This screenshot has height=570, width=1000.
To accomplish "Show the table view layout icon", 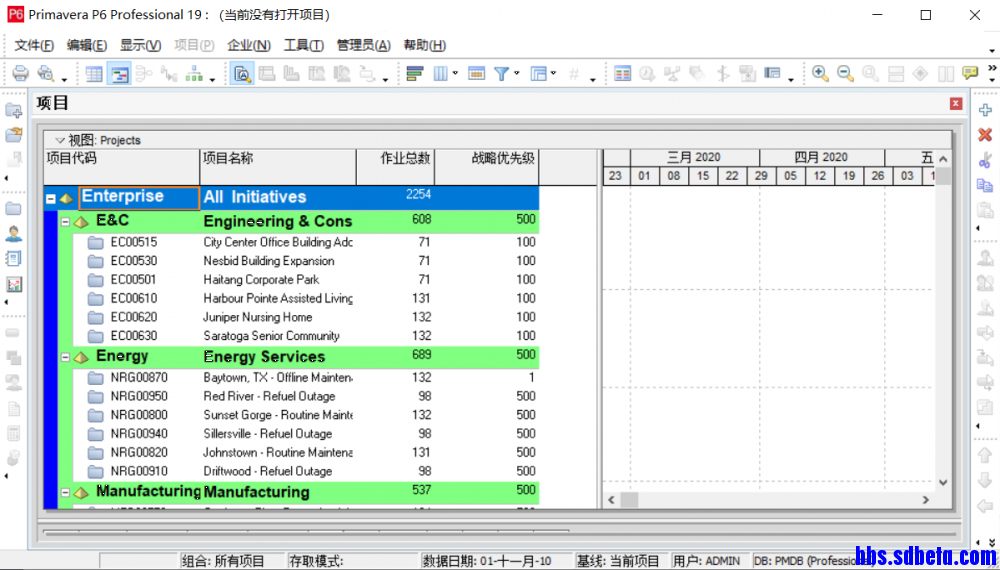I will 94,74.
